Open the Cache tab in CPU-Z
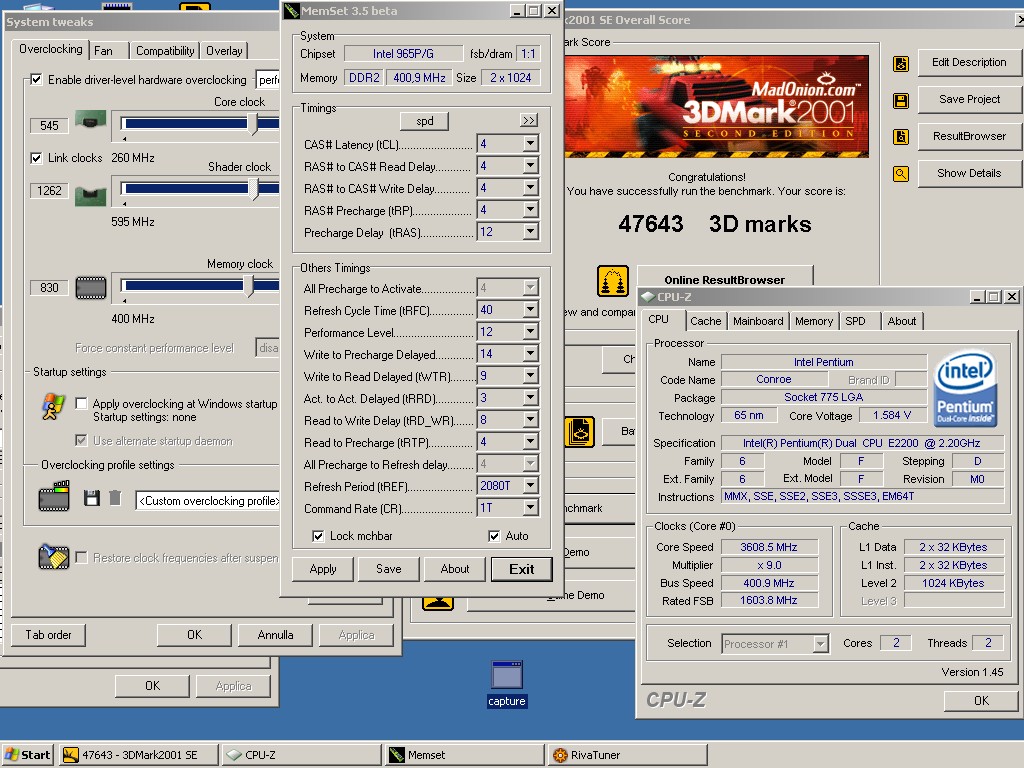 705,321
